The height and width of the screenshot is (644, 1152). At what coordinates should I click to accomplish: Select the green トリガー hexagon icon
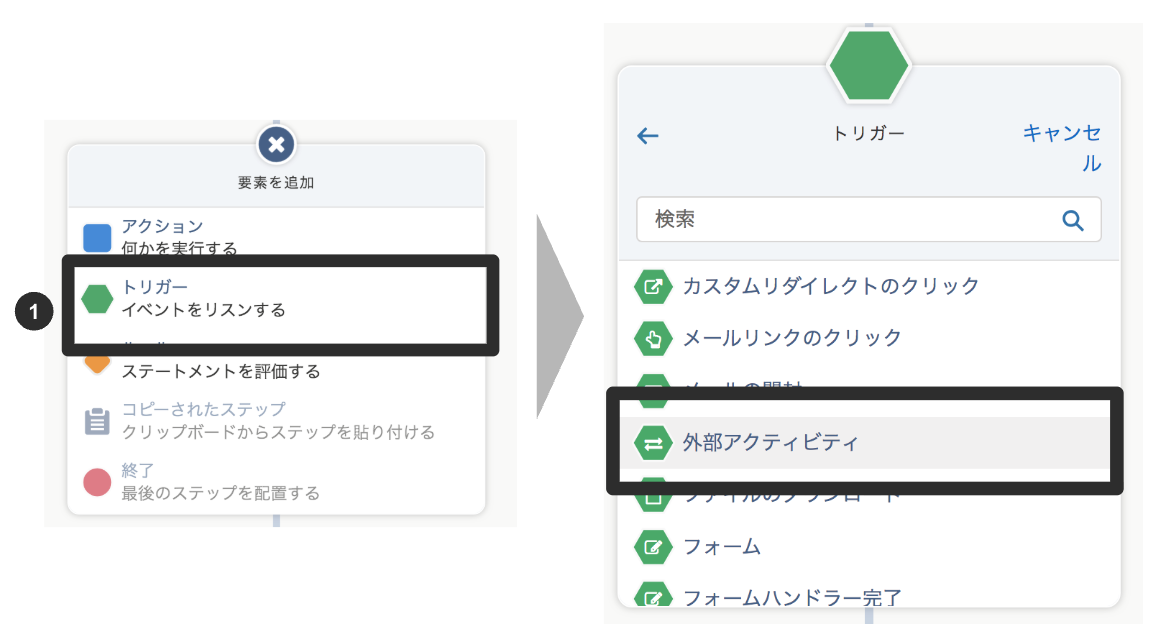coord(96,299)
